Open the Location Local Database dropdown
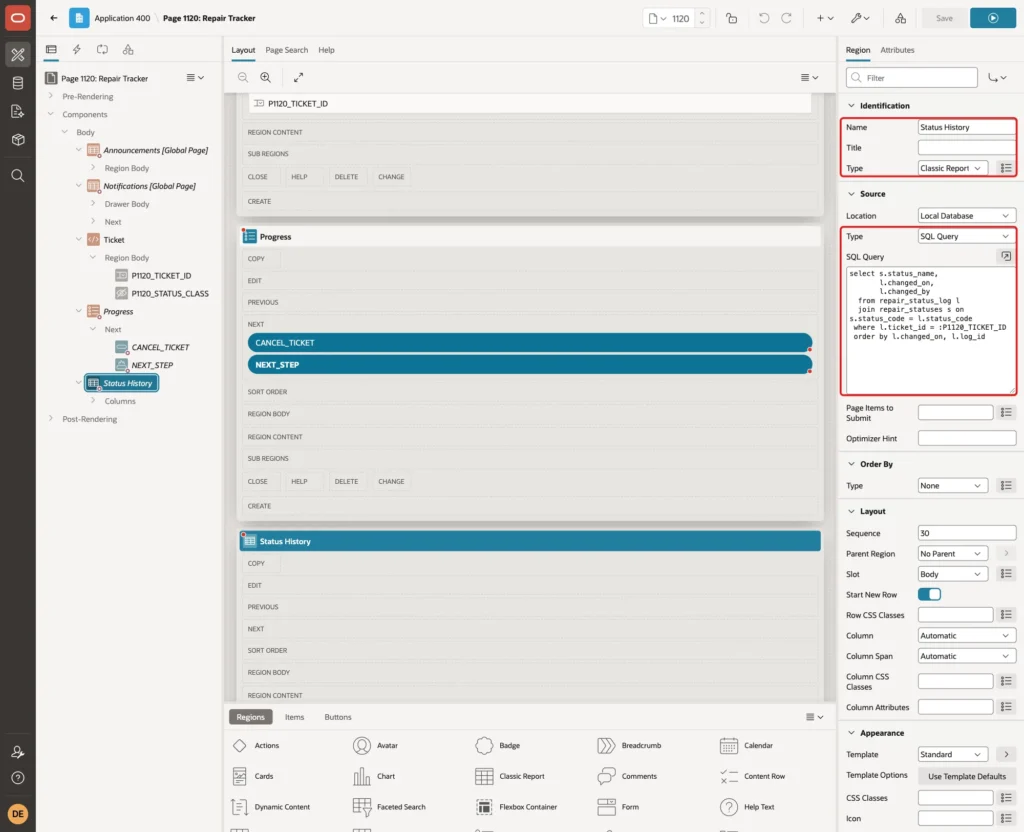 (x=967, y=216)
